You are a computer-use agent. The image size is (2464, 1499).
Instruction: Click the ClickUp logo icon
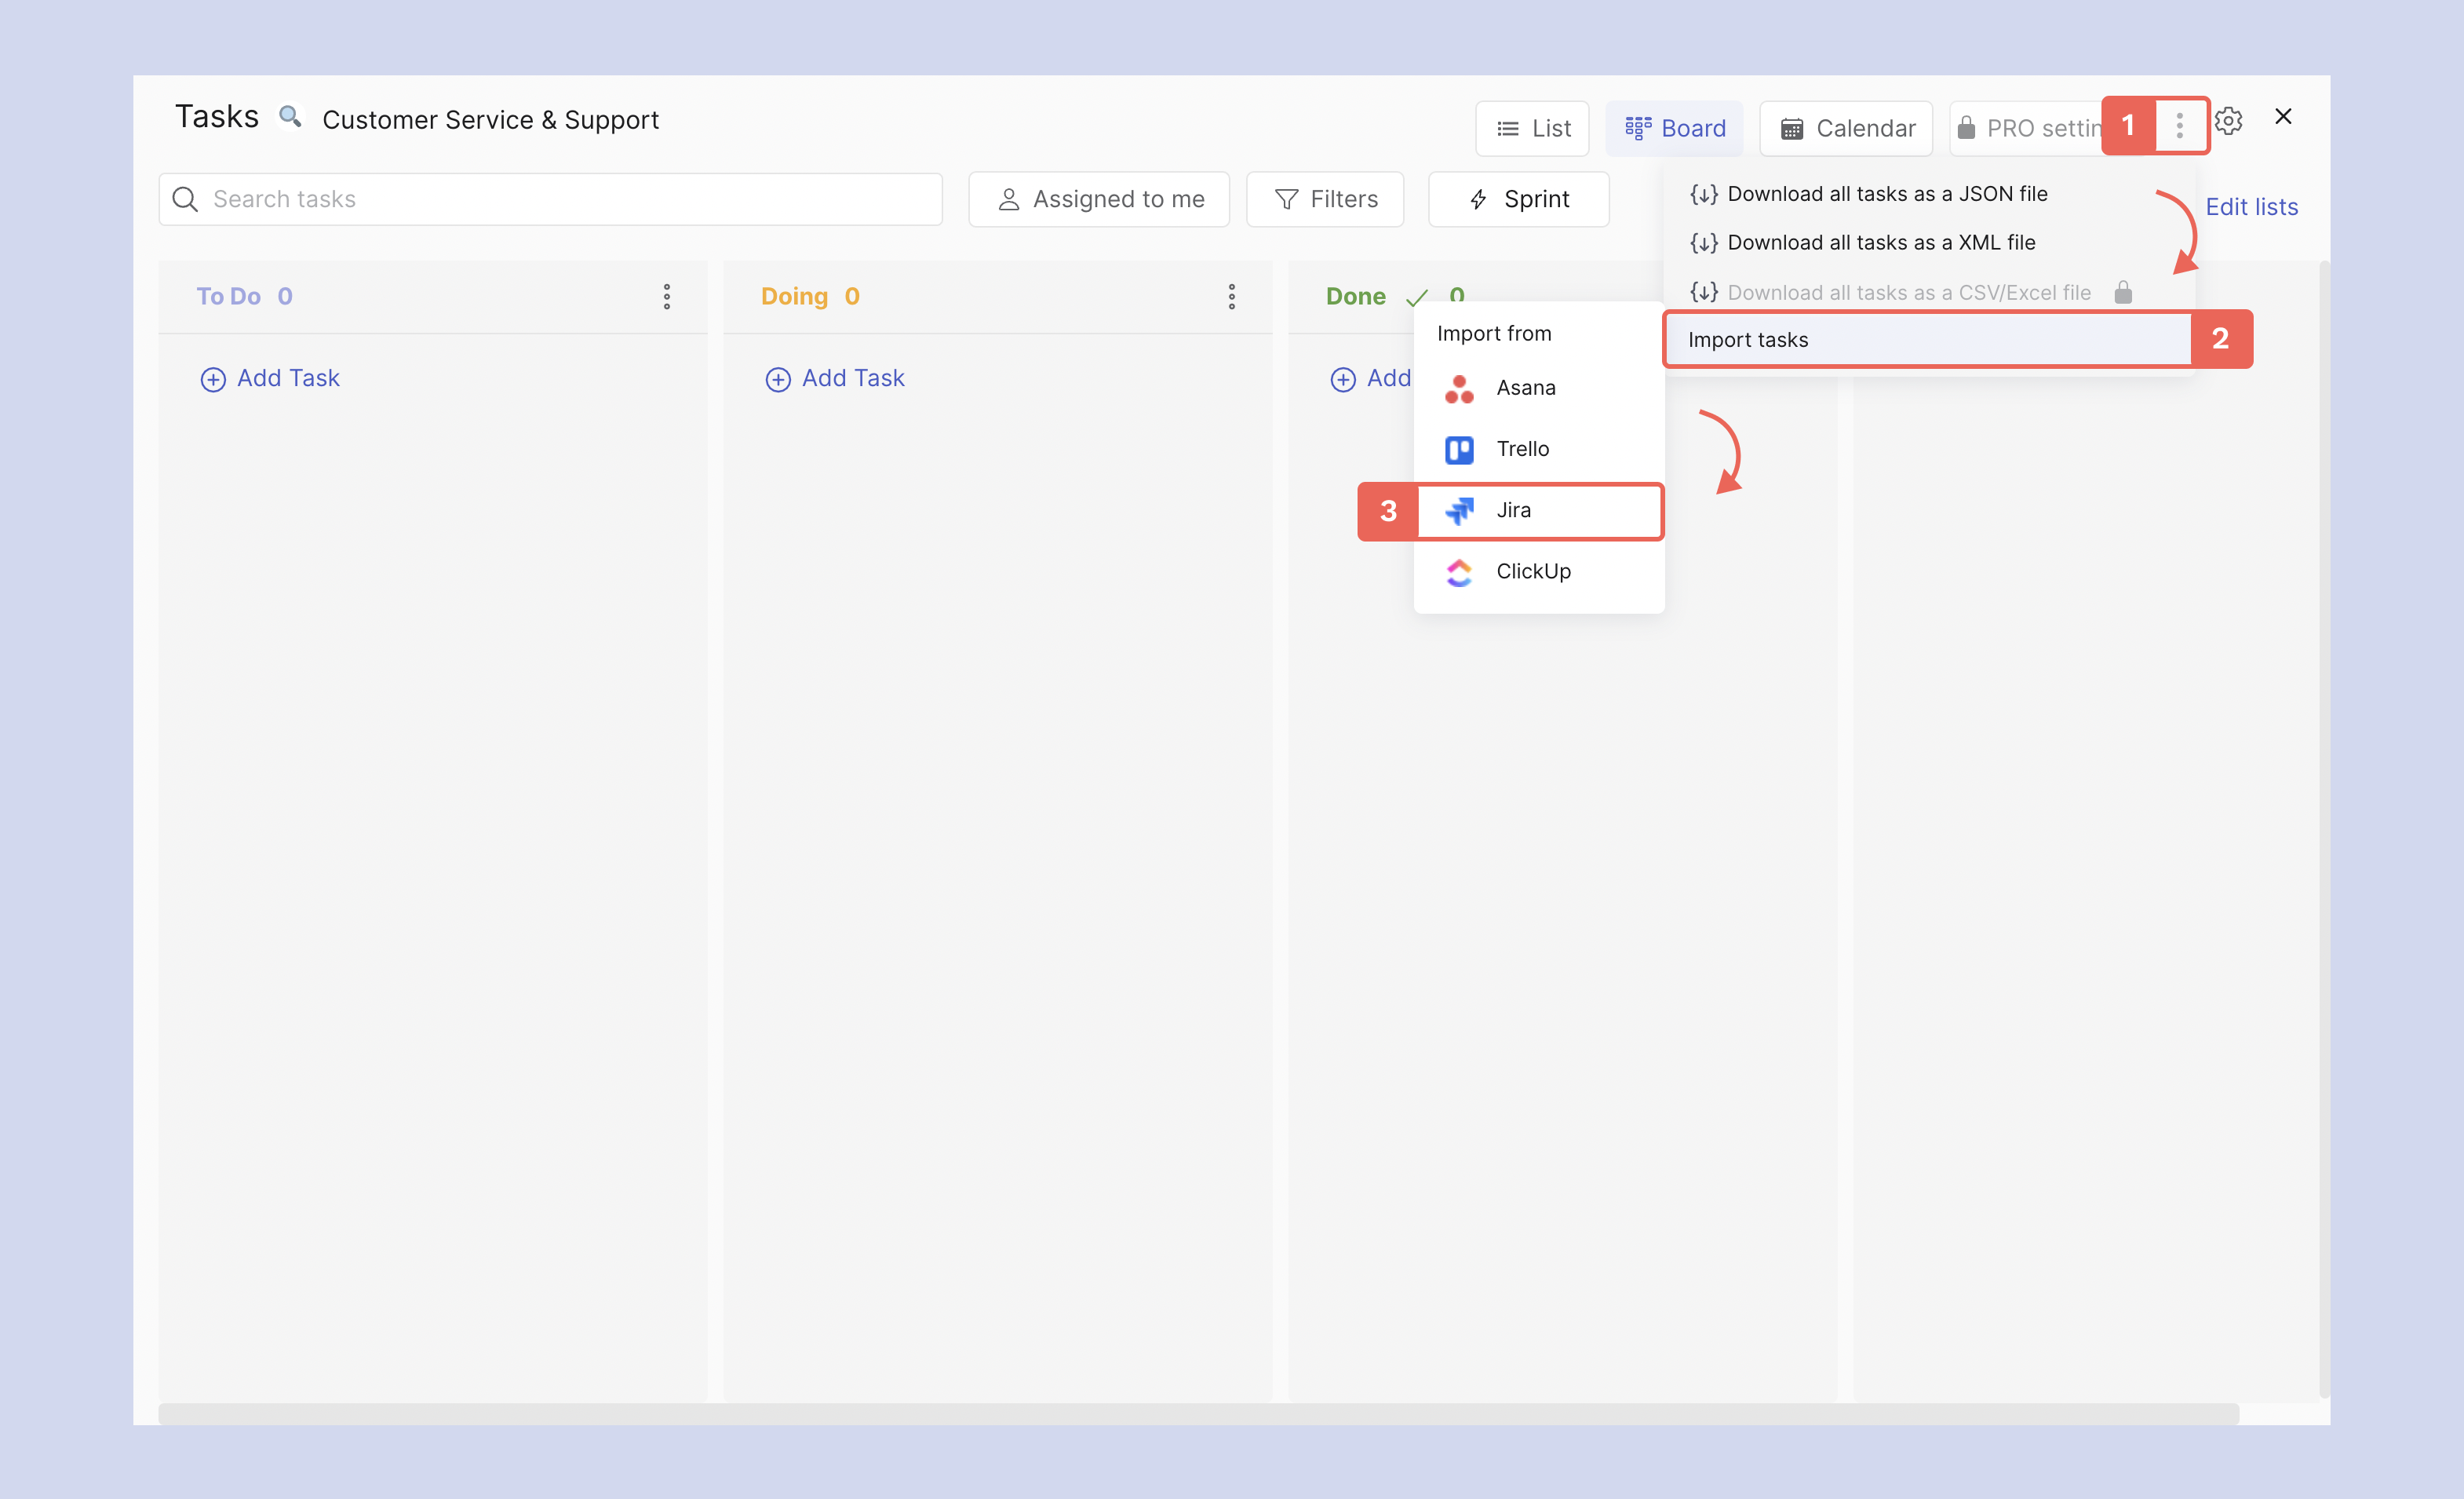pos(1459,572)
